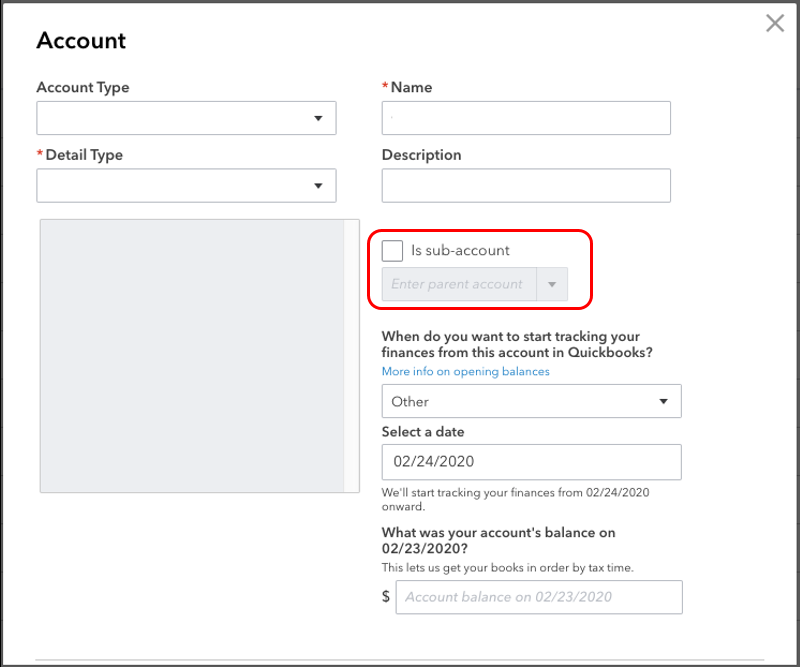
Task: Click the 'Account Type' field label
Action: coord(83,88)
